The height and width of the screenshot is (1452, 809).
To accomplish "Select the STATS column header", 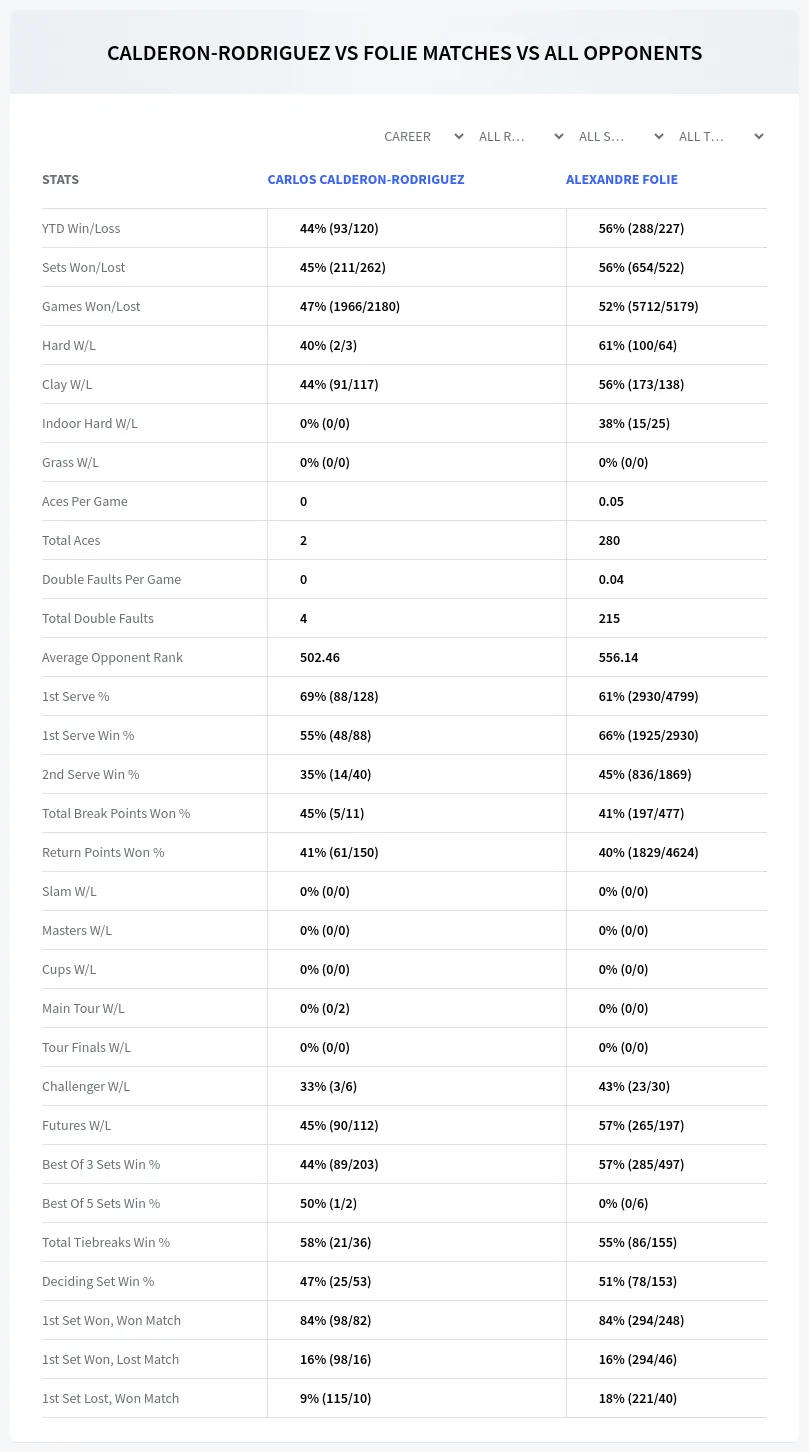I will 60,180.
